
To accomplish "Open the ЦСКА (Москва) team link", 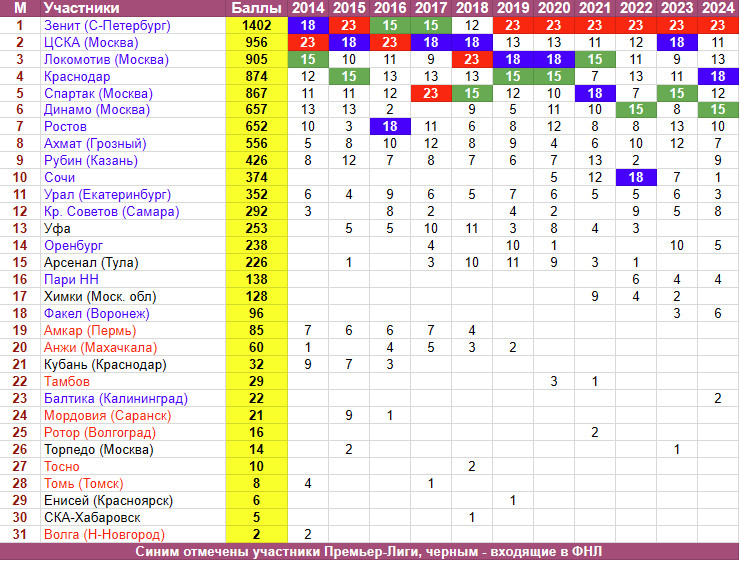I will pos(91,42).
